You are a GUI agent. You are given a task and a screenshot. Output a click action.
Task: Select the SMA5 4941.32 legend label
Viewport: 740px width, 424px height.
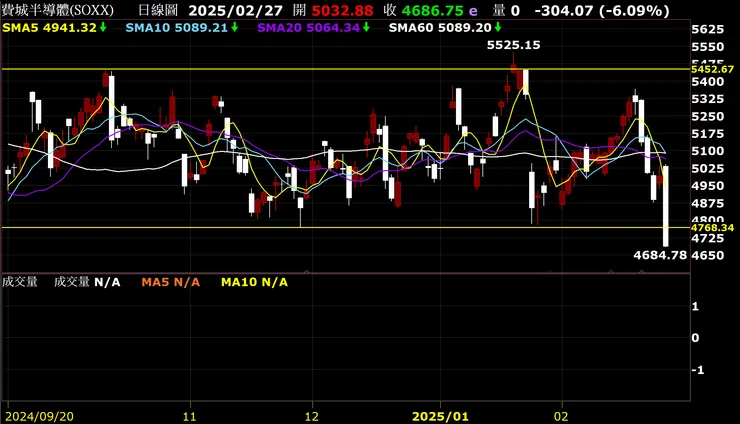click(50, 28)
